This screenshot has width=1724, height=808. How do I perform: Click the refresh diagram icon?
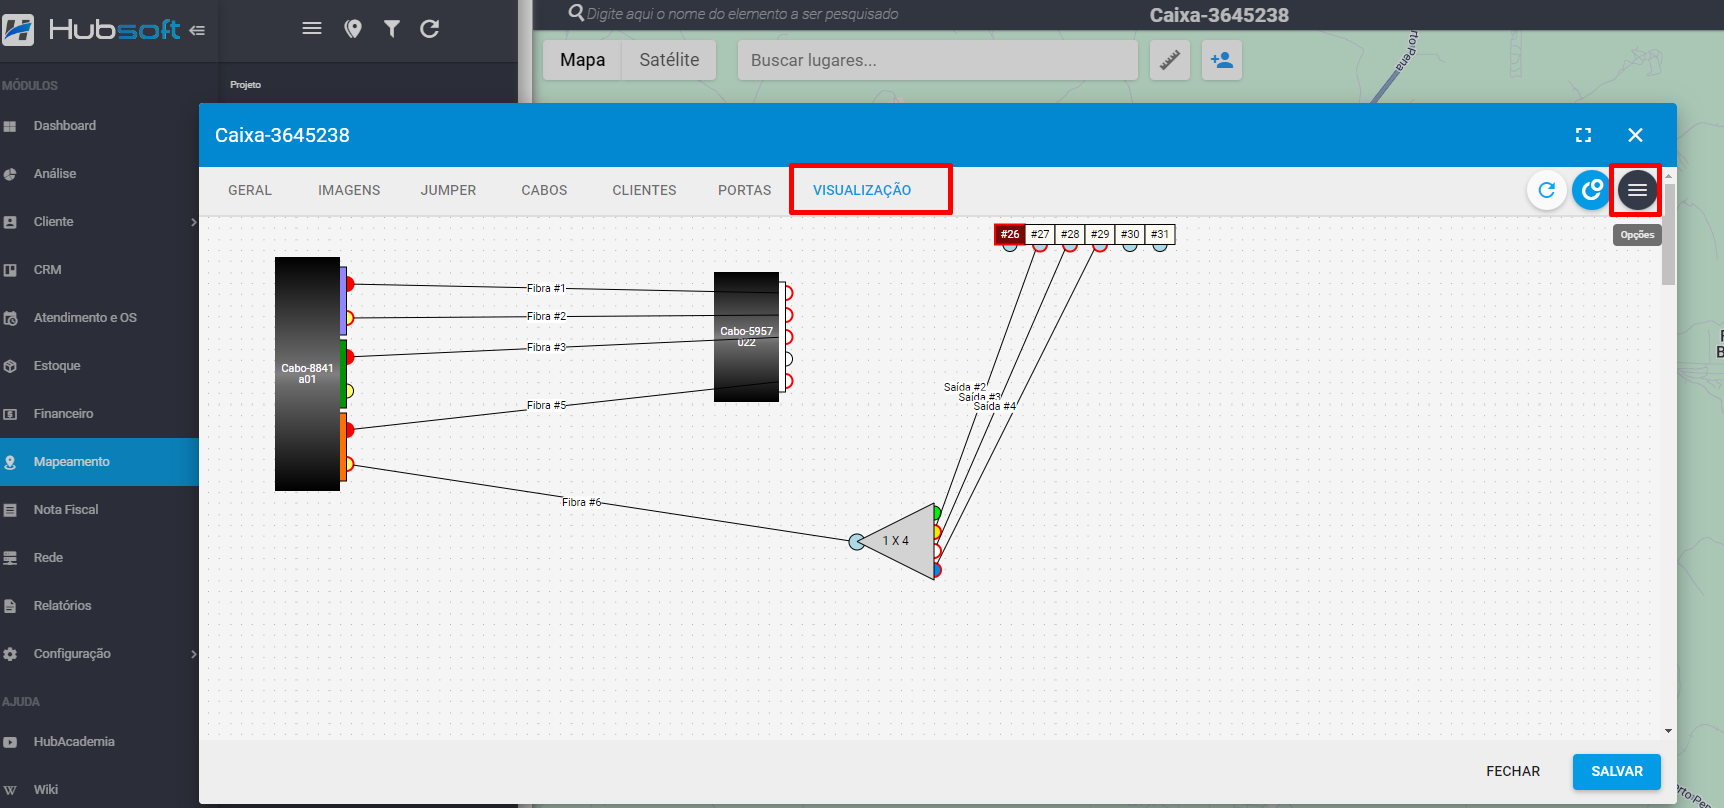pos(1546,190)
